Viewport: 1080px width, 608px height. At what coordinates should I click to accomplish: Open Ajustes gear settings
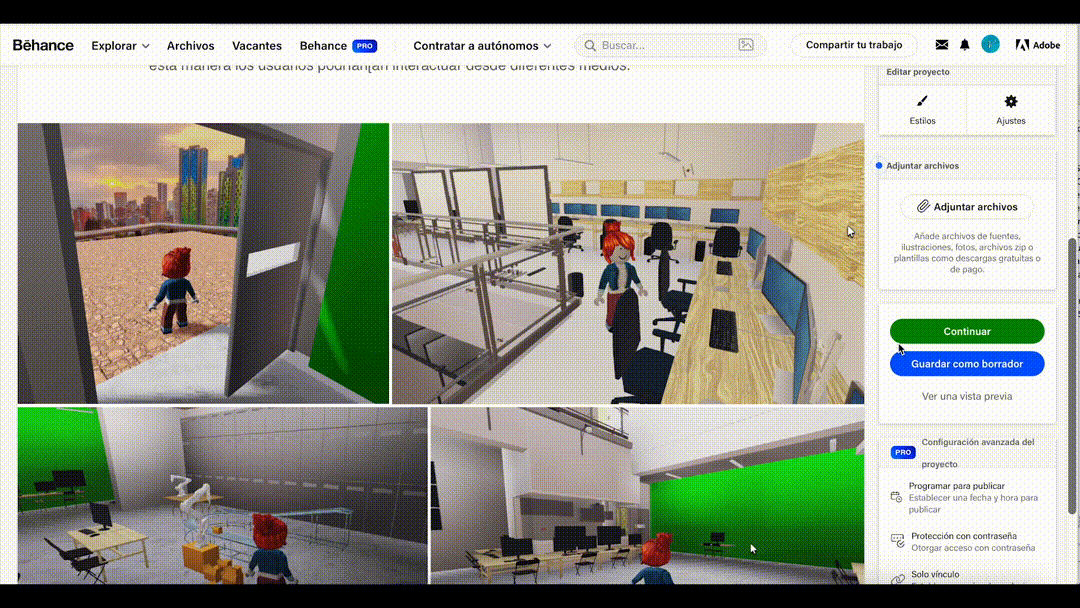pyautogui.click(x=1010, y=109)
